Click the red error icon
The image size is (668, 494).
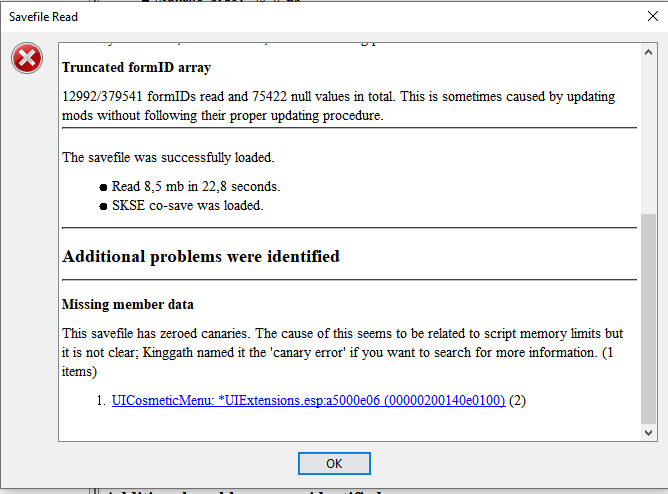pyautogui.click(x=27, y=58)
